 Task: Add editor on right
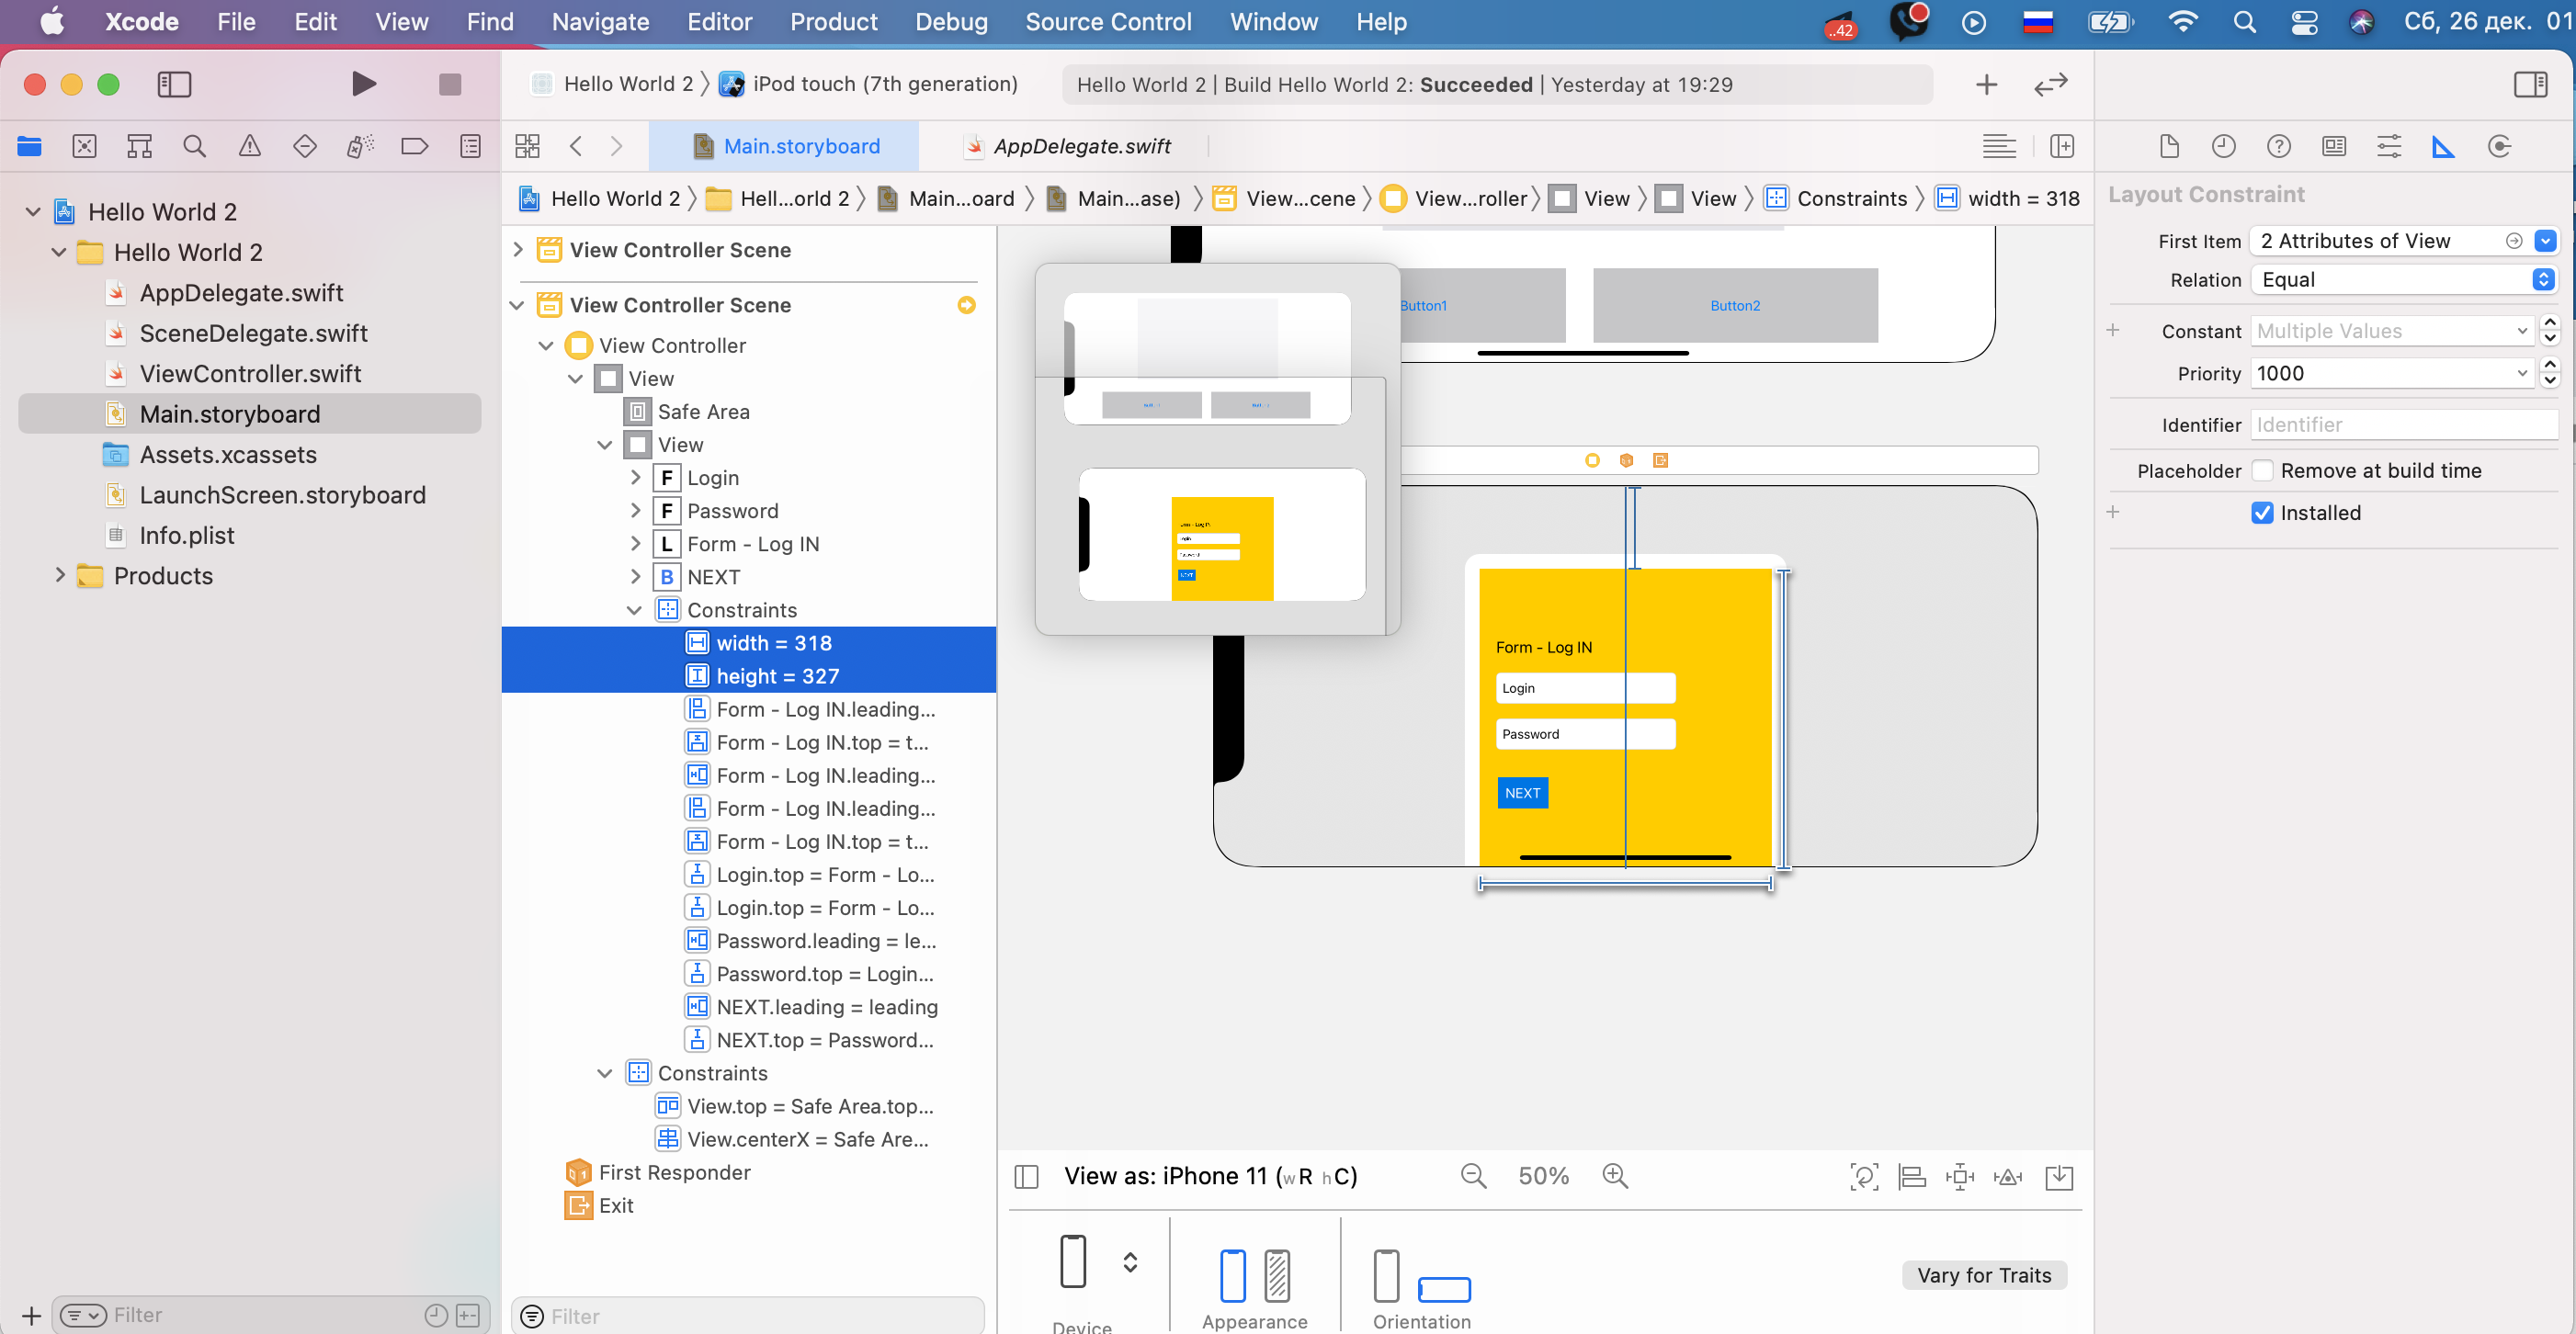(x=2062, y=147)
